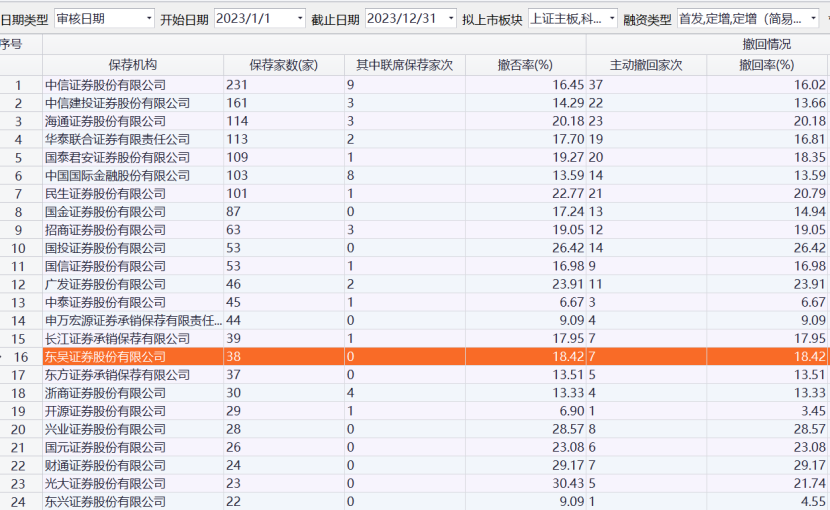Click 撤否率 value 22.77
Screen dimensions: 830x510
568,194
